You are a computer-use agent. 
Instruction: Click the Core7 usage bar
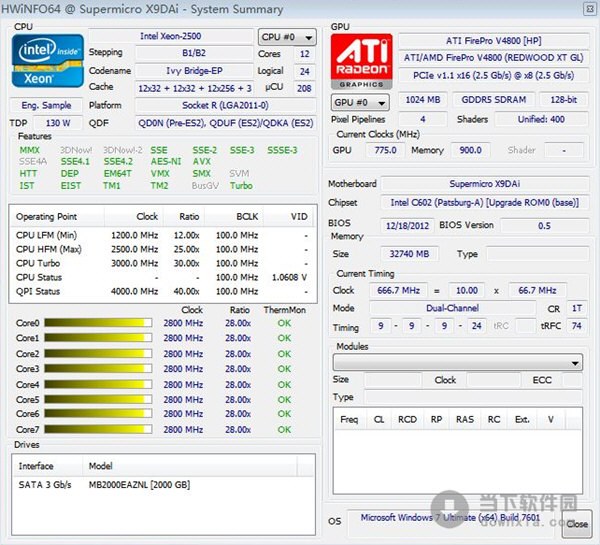(98, 429)
